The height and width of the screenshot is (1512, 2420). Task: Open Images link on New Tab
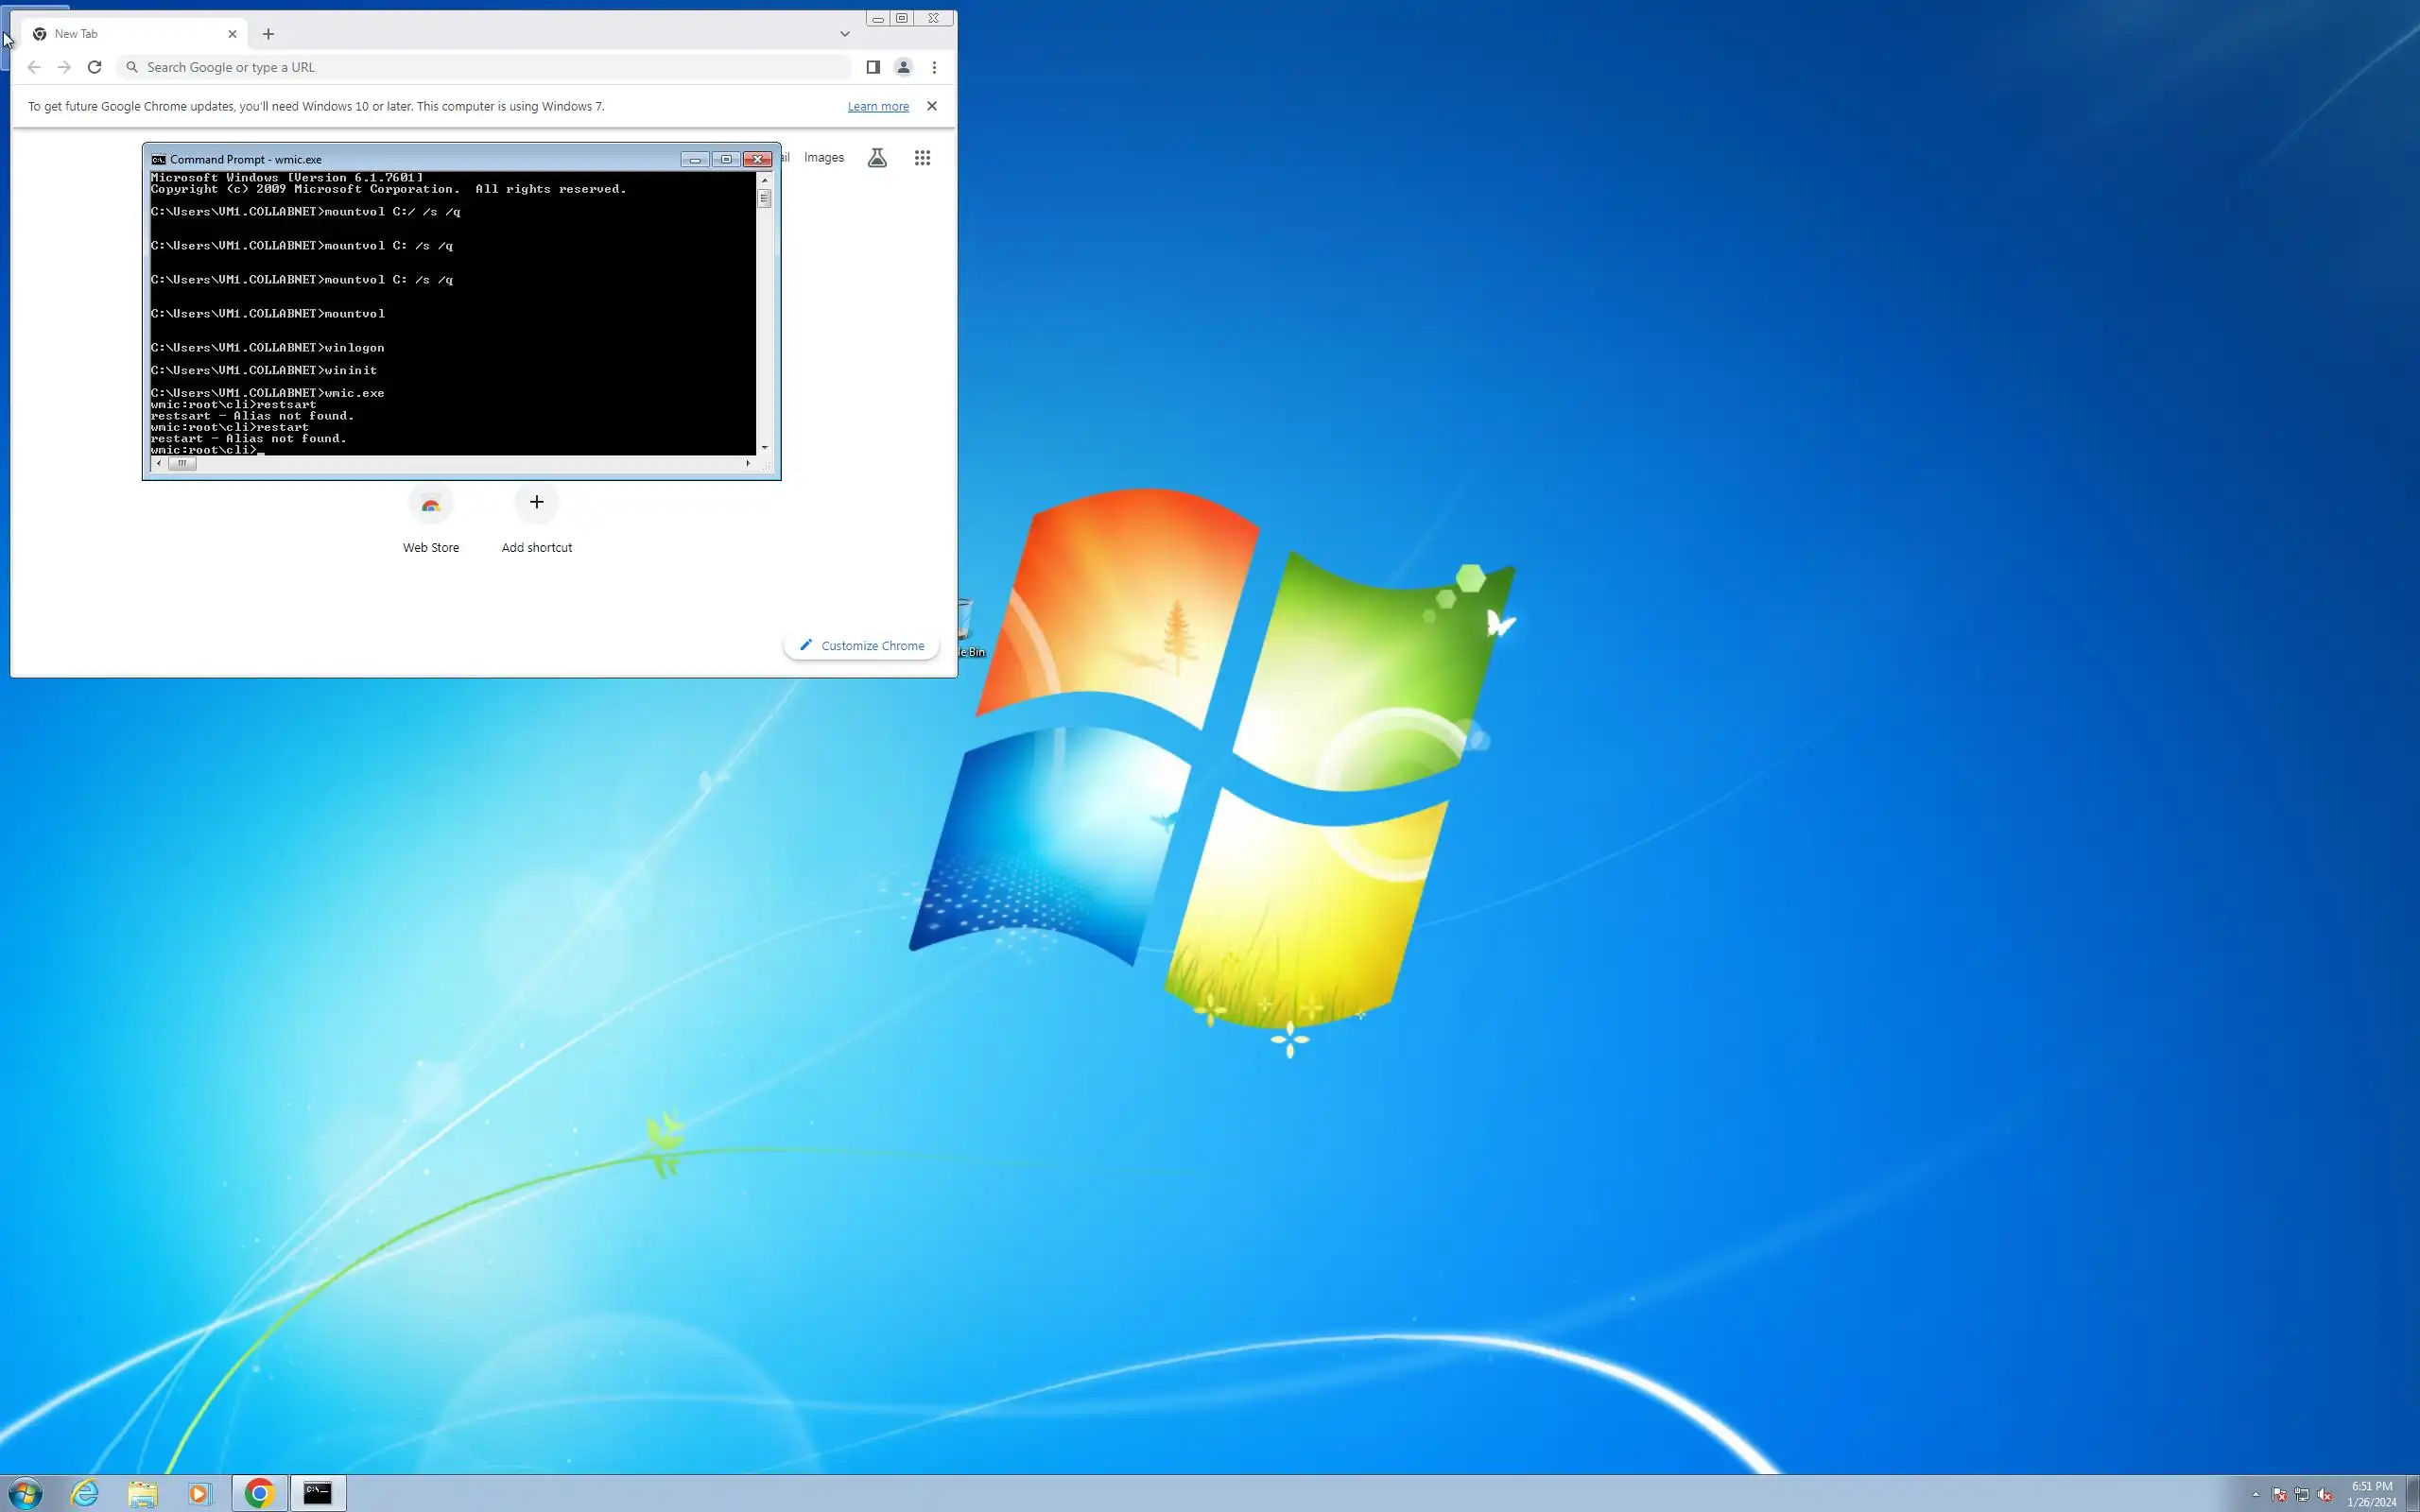pyautogui.click(x=823, y=158)
